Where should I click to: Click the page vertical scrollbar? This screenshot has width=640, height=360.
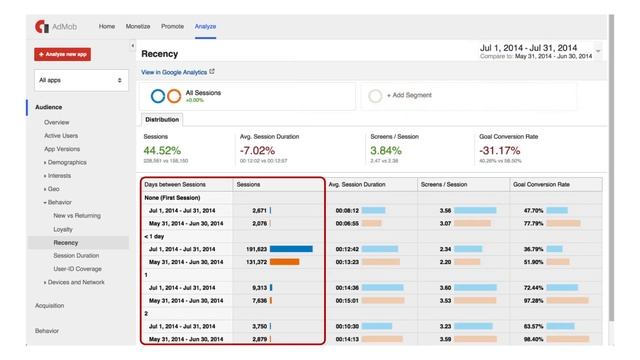coord(611,167)
